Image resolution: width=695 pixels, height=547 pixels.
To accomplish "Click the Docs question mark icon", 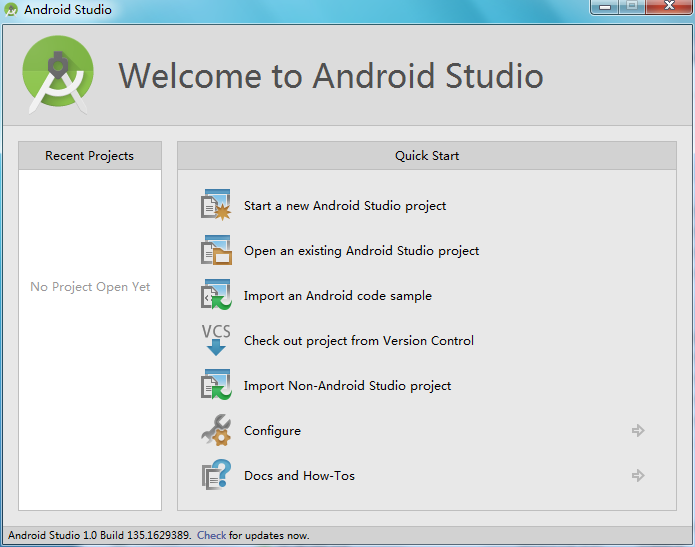I will [x=216, y=475].
